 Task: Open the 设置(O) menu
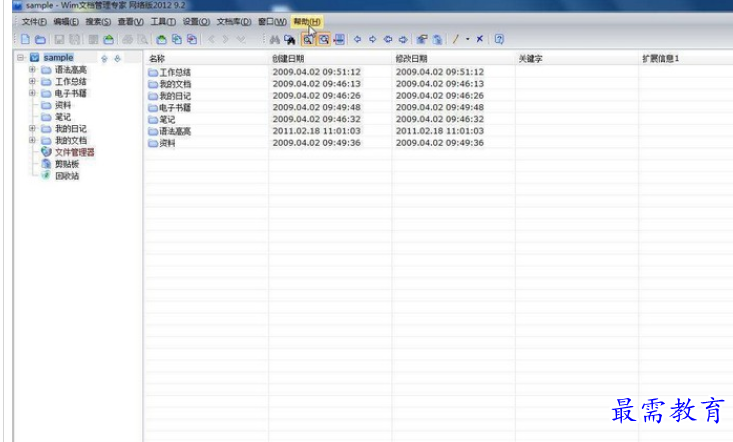click(196, 22)
